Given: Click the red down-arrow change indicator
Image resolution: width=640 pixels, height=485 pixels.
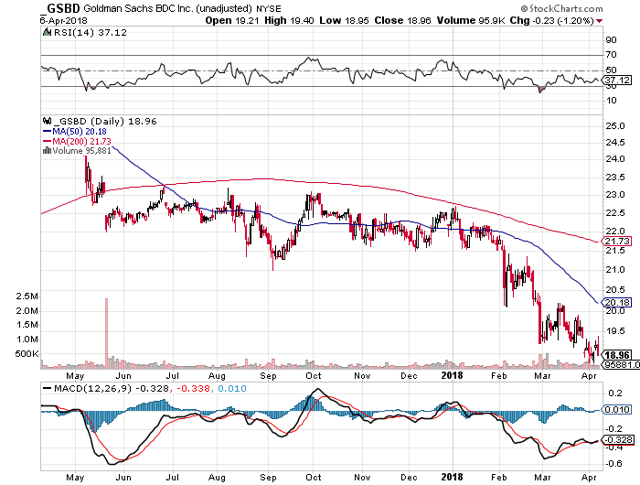Looking at the screenshot, I should click(599, 21).
